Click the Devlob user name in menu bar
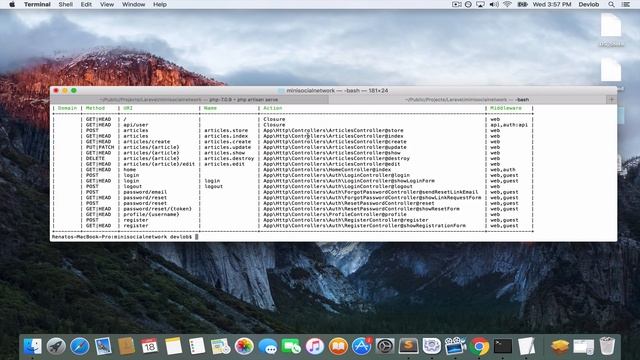The image size is (640, 360). point(589,4)
